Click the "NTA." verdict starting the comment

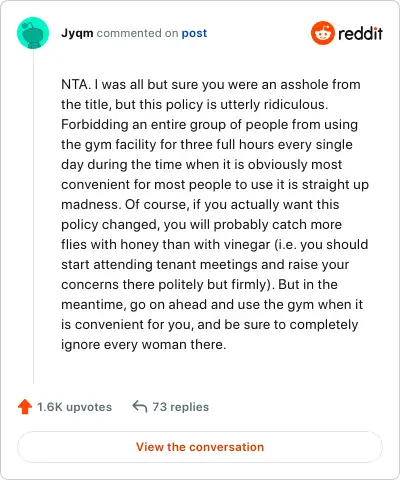76,84
